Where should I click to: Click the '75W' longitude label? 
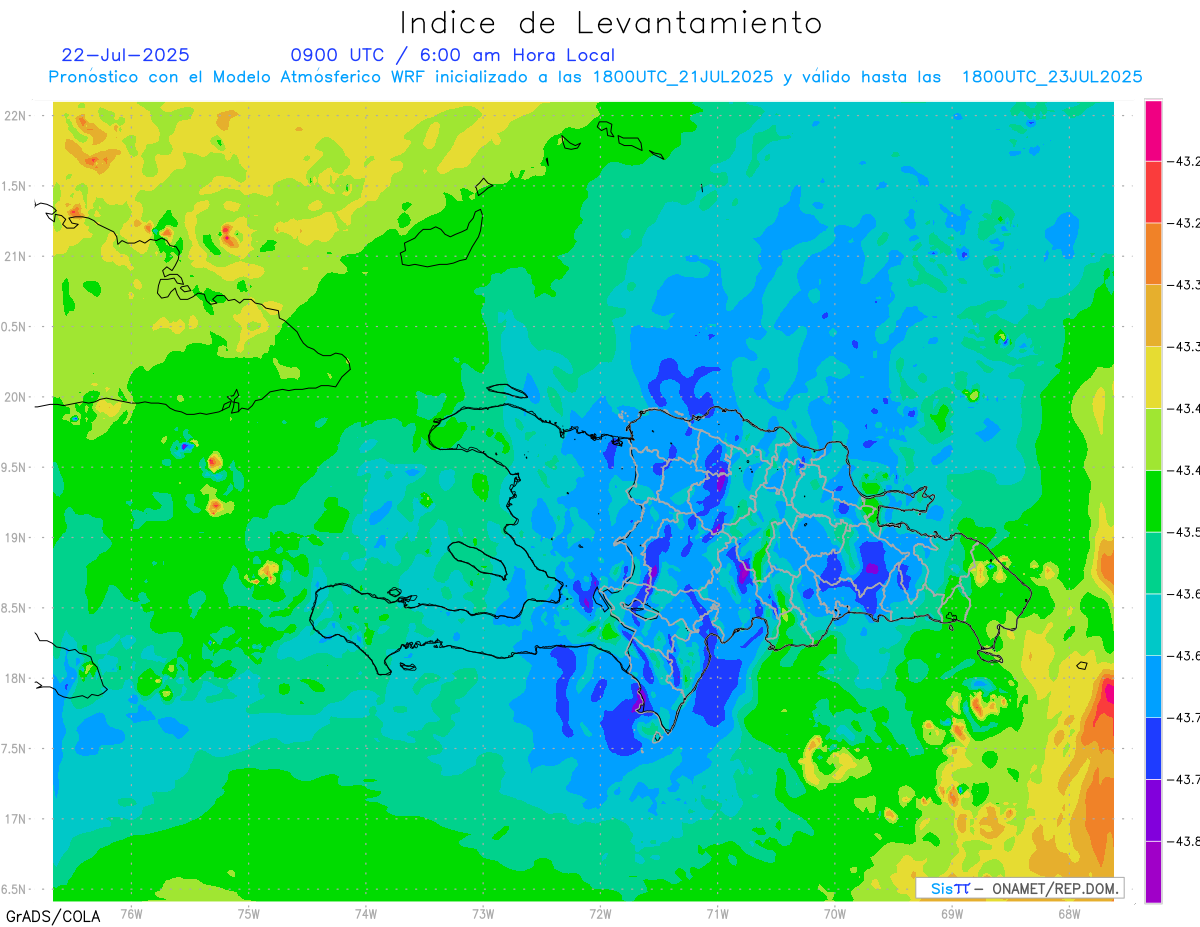249,913
